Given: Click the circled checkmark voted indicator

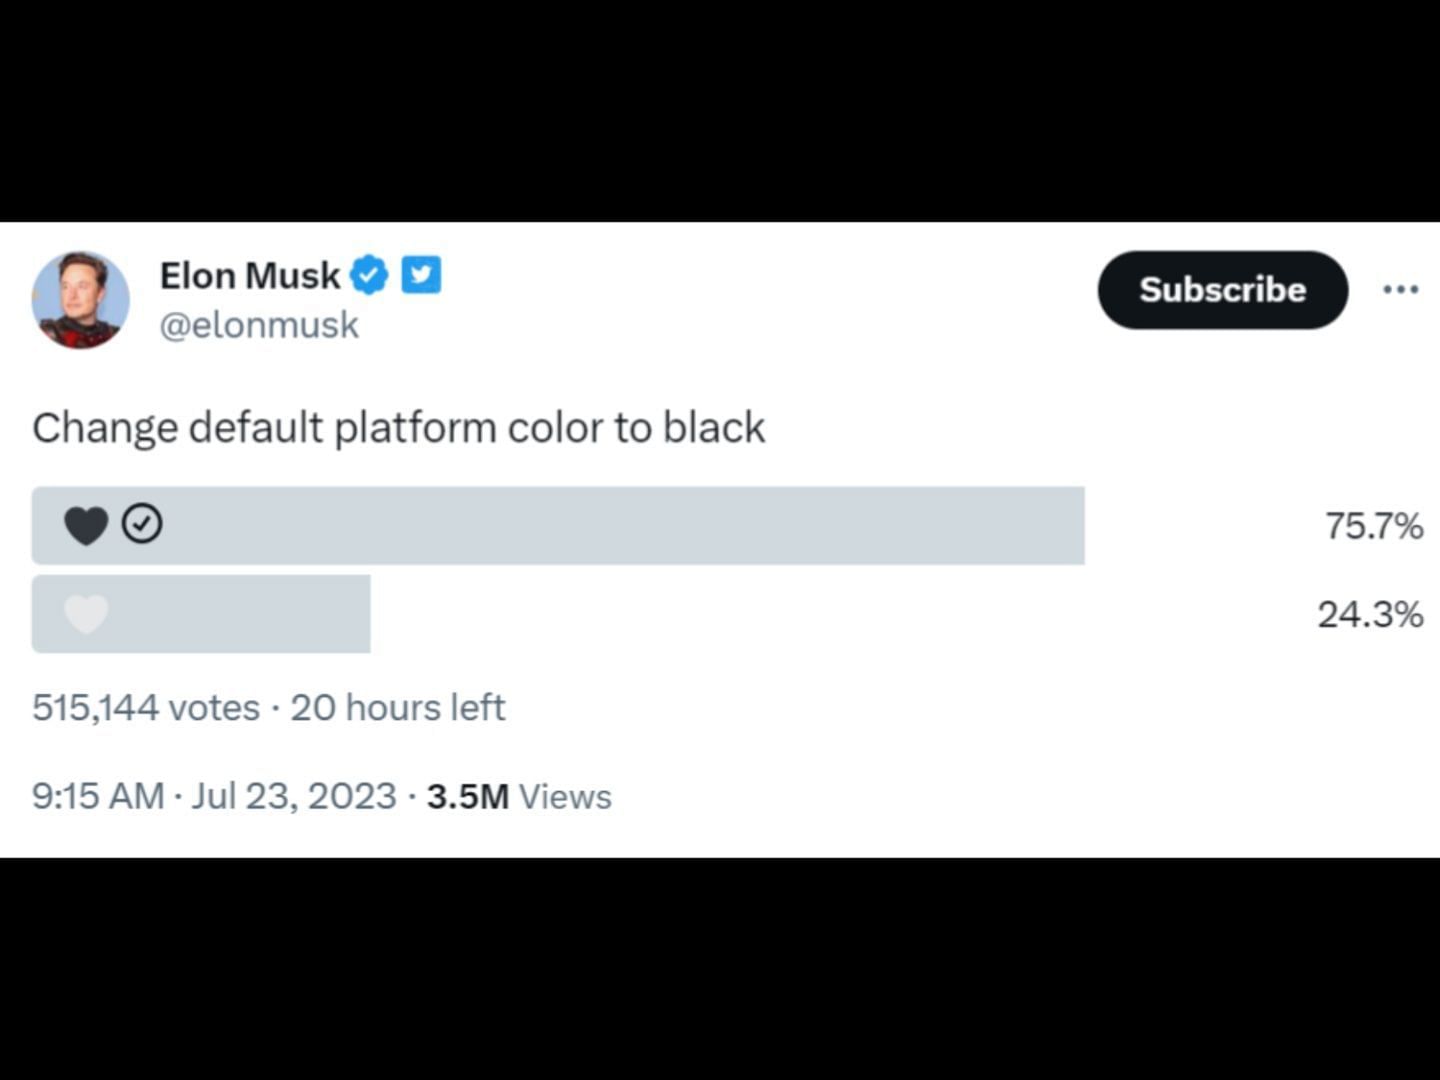Looking at the screenshot, I should pos(142,524).
